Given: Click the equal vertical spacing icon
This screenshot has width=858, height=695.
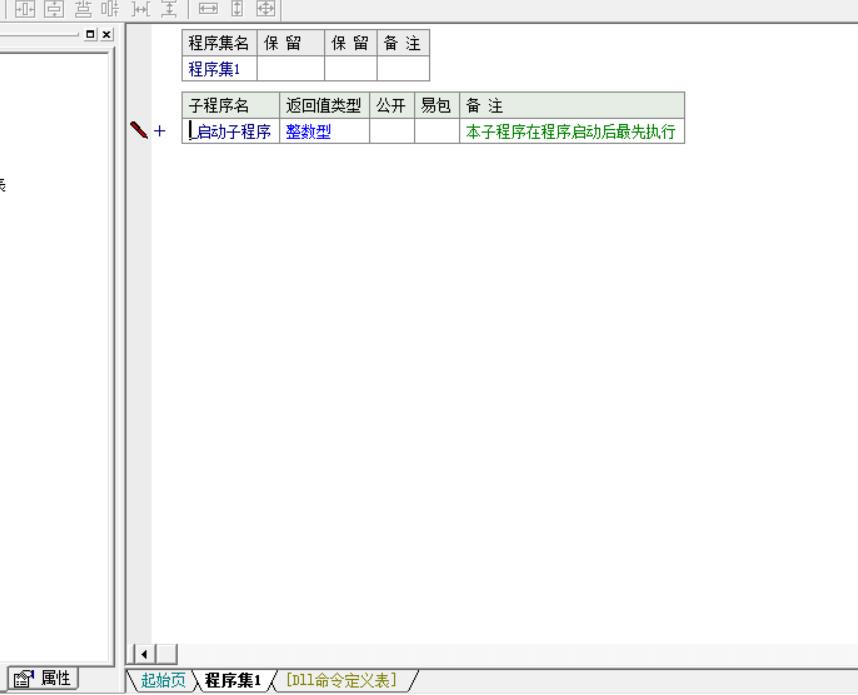Looking at the screenshot, I should pos(169,8).
